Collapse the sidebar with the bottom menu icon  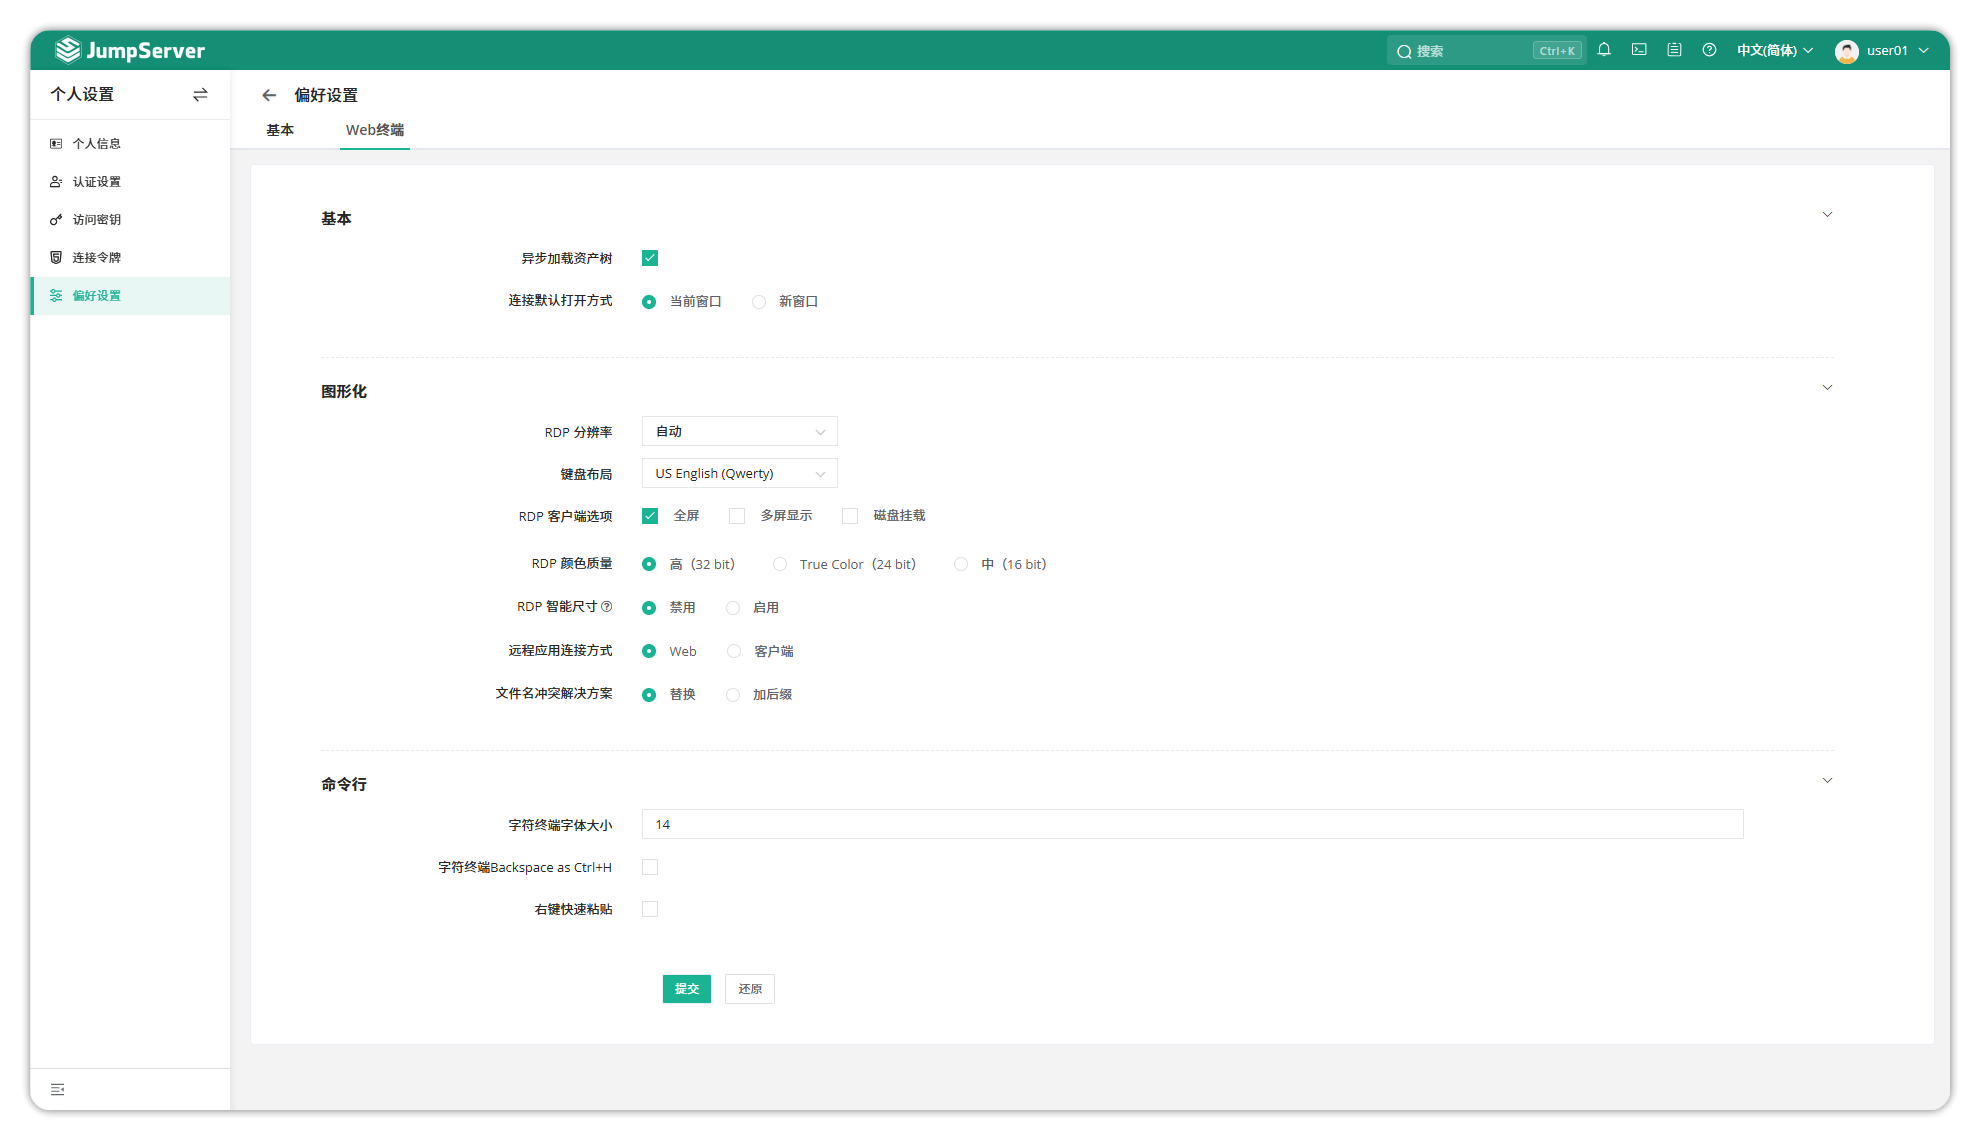coord(58,1089)
